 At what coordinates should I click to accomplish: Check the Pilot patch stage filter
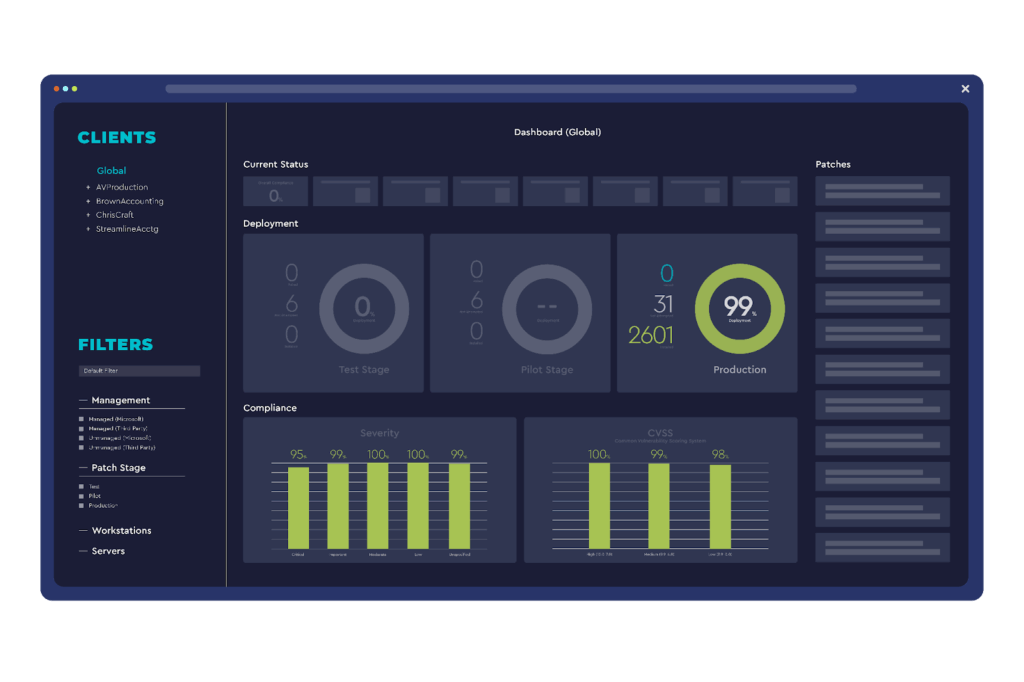(82, 496)
